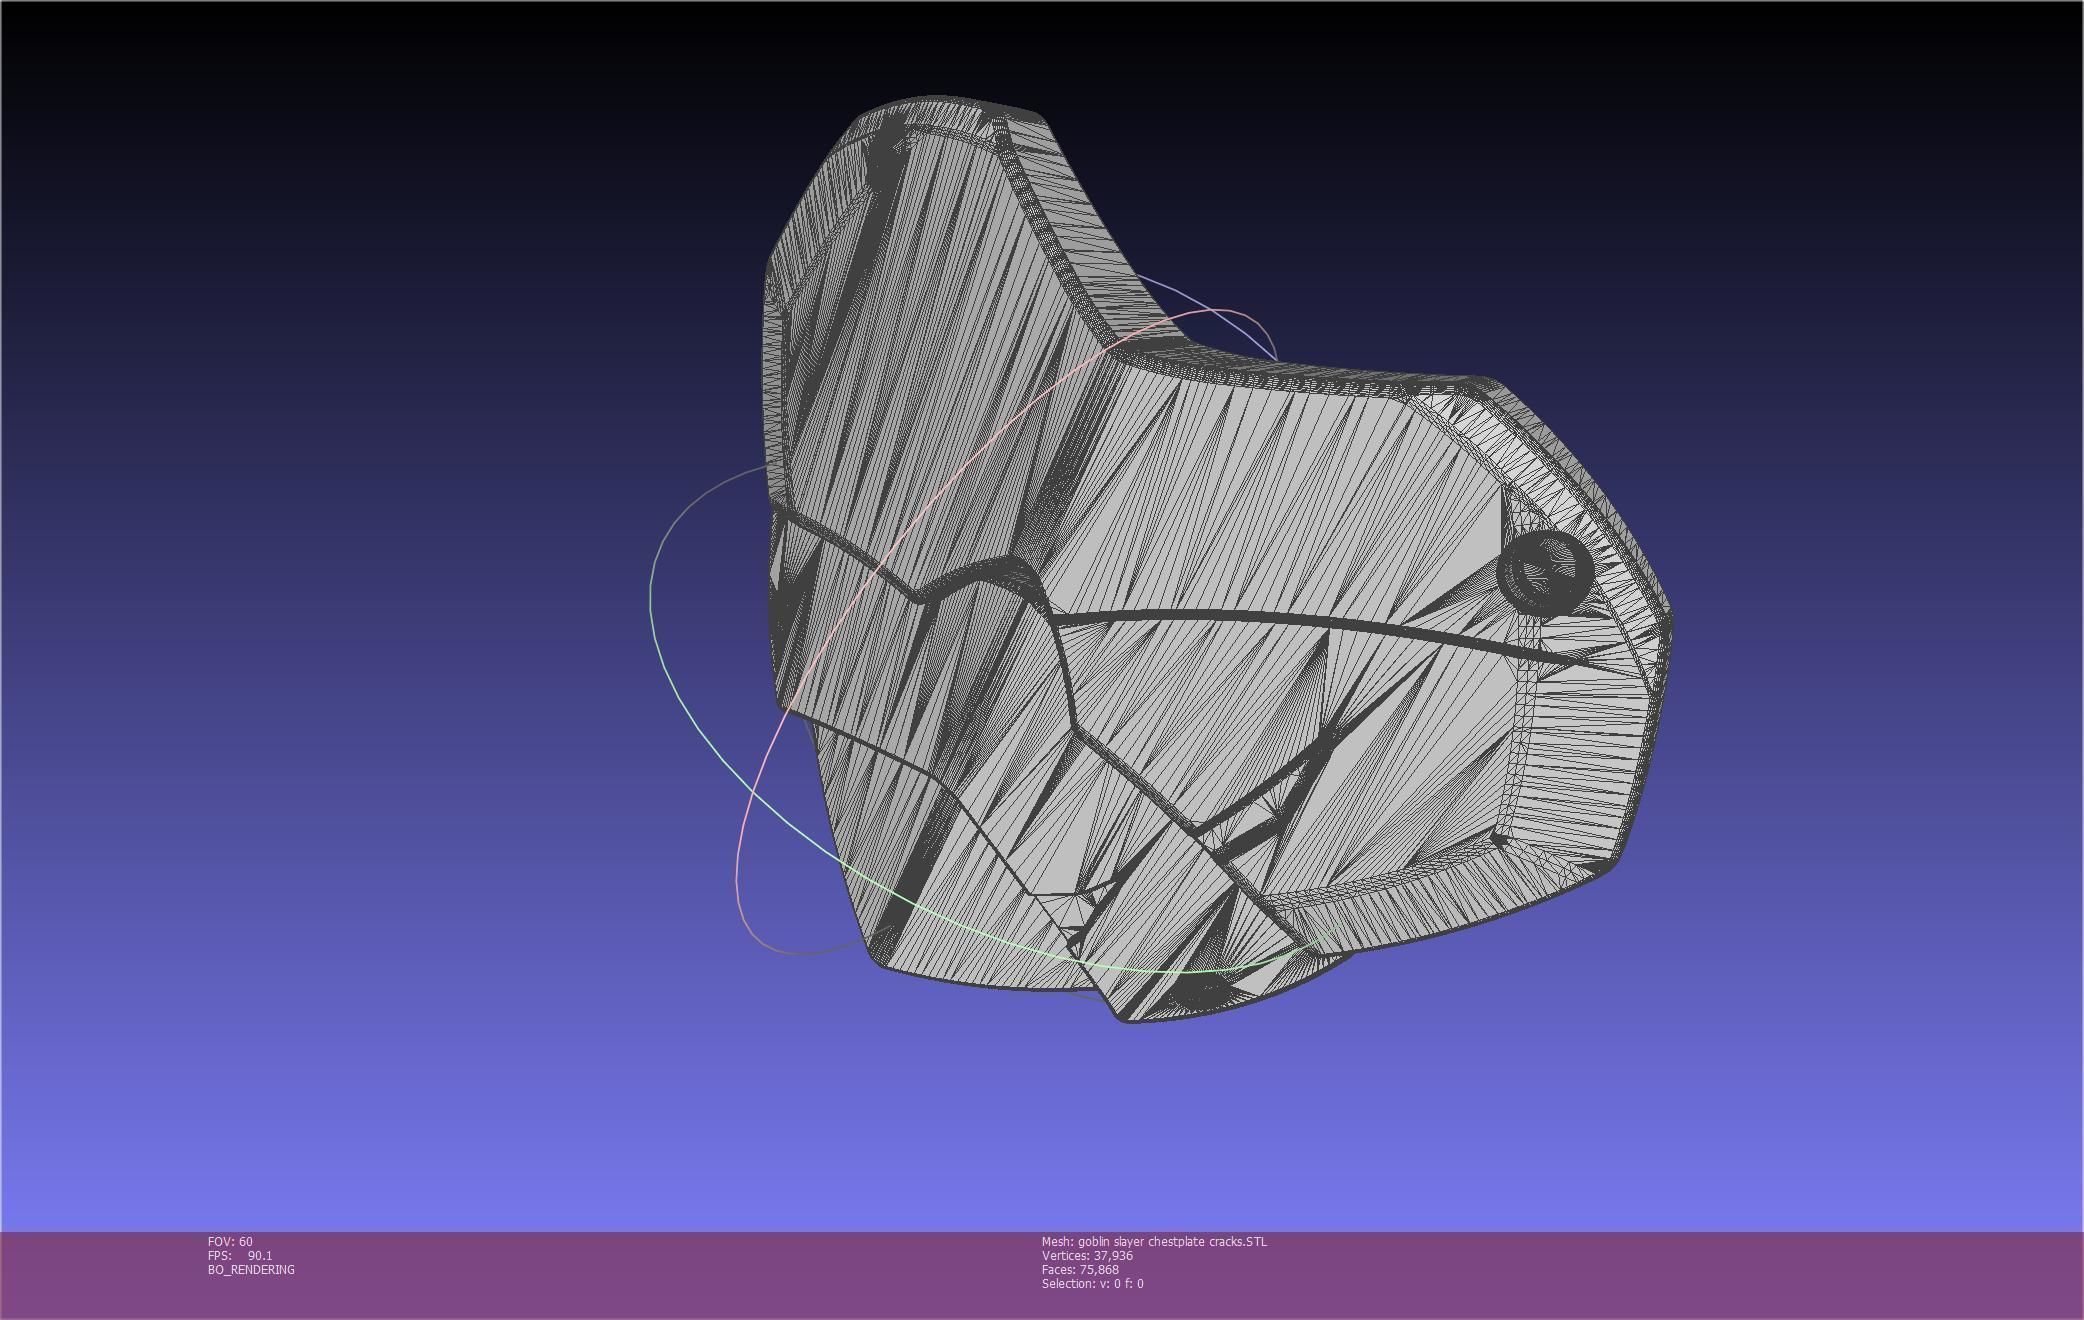Viewport: 2084px width, 1320px height.
Task: Click the FOV: 60 readout
Action: (230, 1241)
